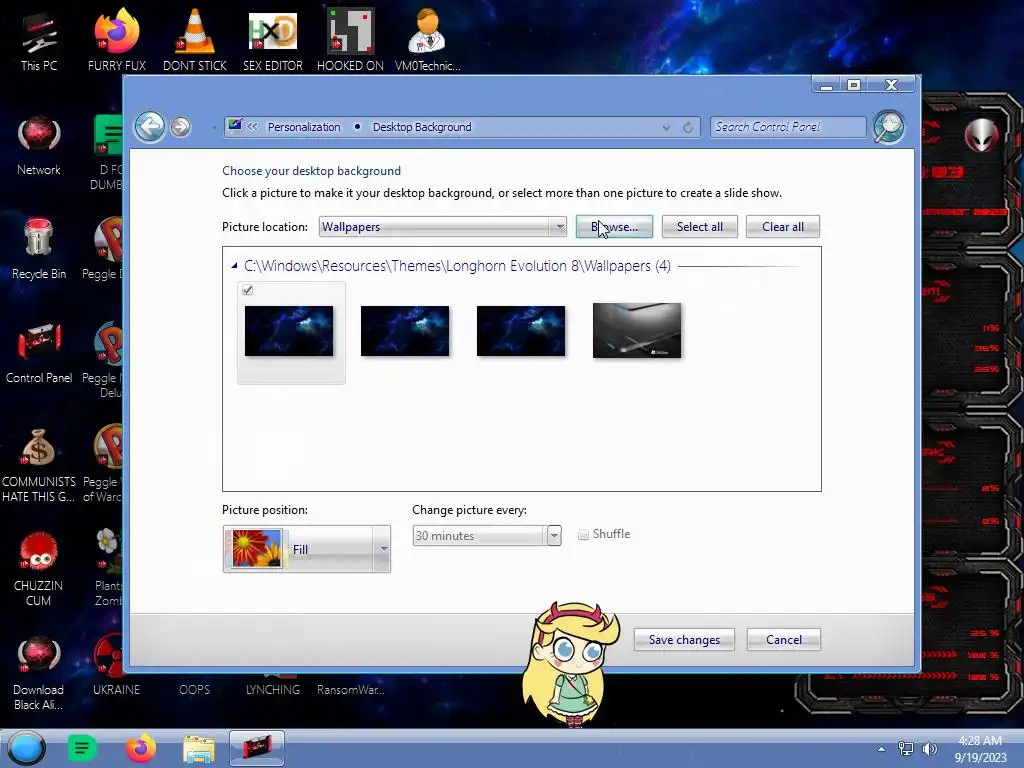1024x768 pixels.
Task: Open the green notes app on taskbar
Action: pos(82,748)
